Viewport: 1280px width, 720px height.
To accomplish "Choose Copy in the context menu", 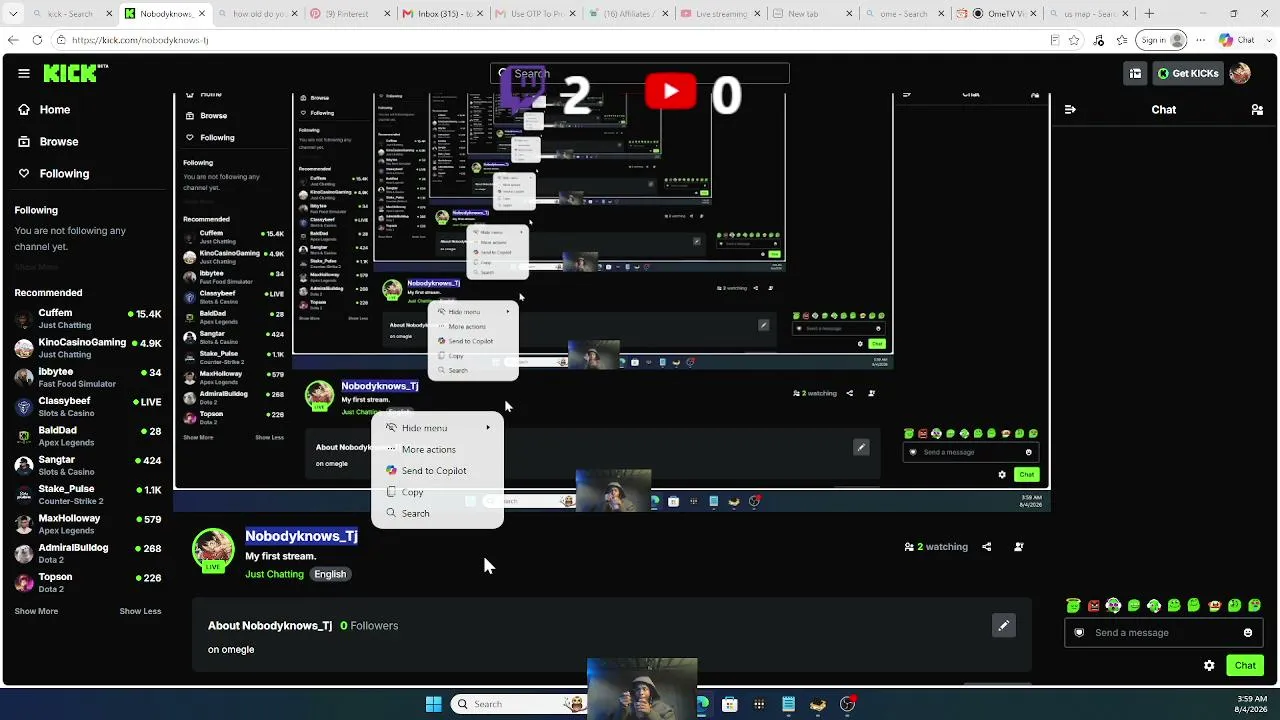I will (x=437, y=493).
